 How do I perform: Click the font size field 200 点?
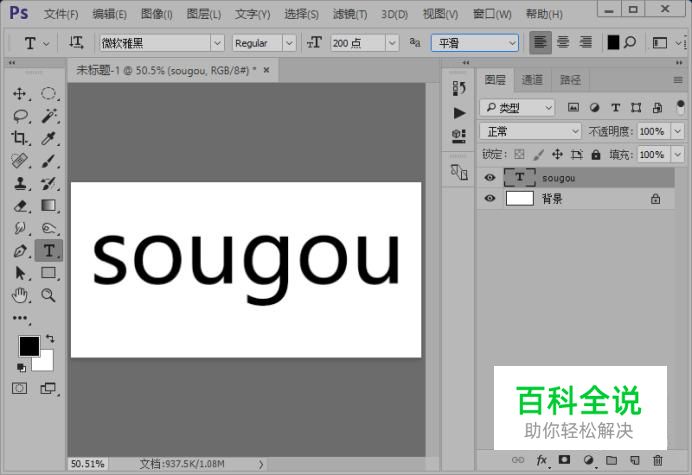tap(356, 43)
